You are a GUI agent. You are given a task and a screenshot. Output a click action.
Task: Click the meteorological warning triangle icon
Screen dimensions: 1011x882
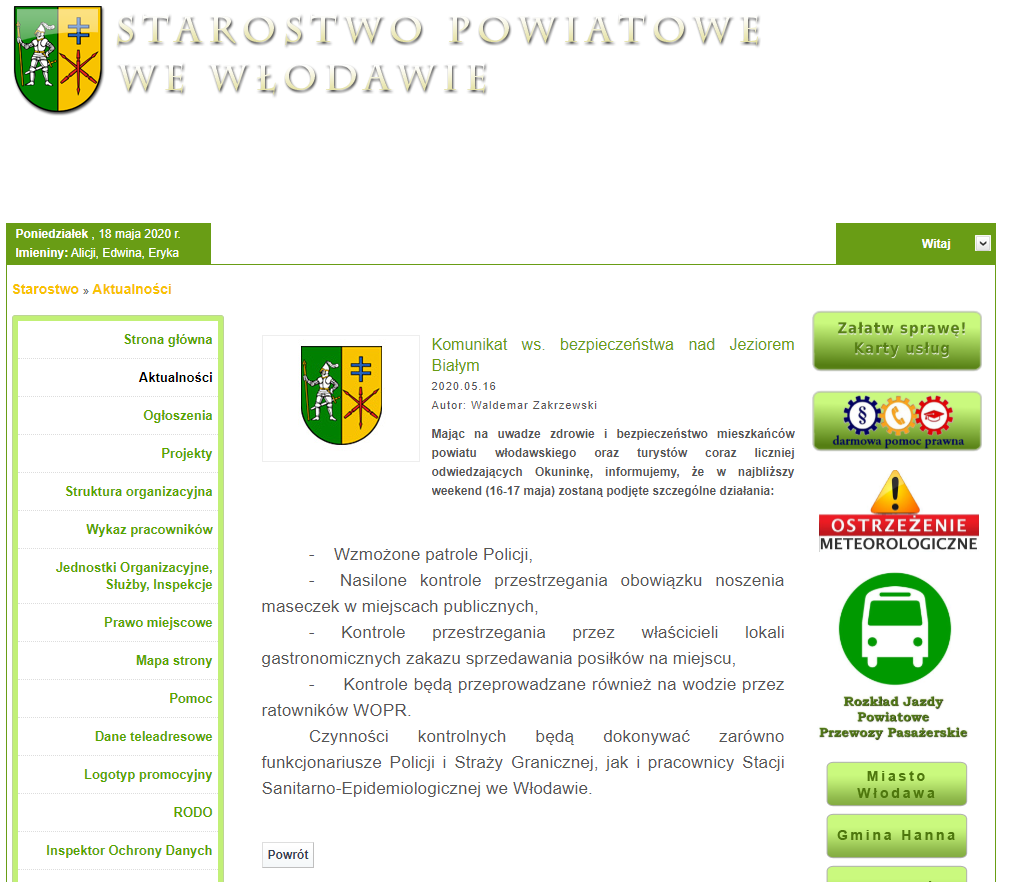point(897,493)
